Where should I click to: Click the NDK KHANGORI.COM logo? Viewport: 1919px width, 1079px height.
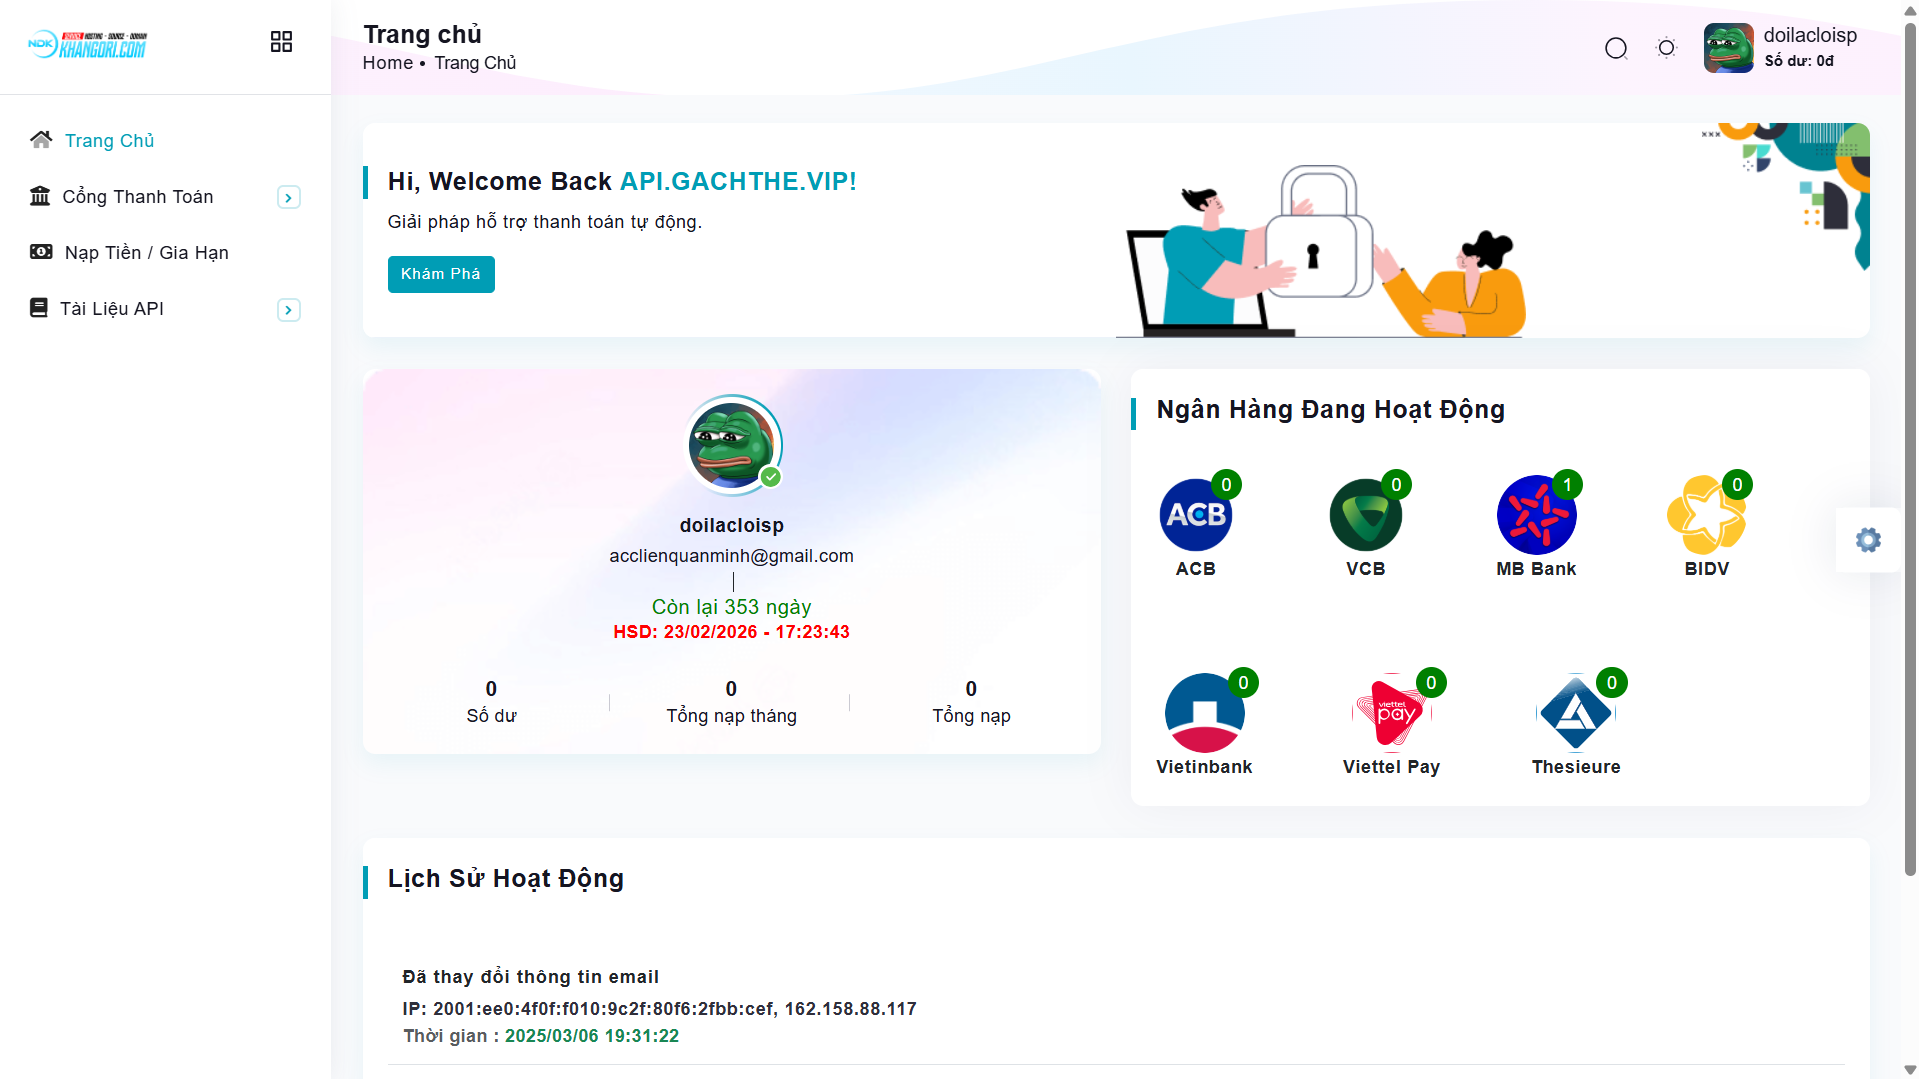(88, 45)
